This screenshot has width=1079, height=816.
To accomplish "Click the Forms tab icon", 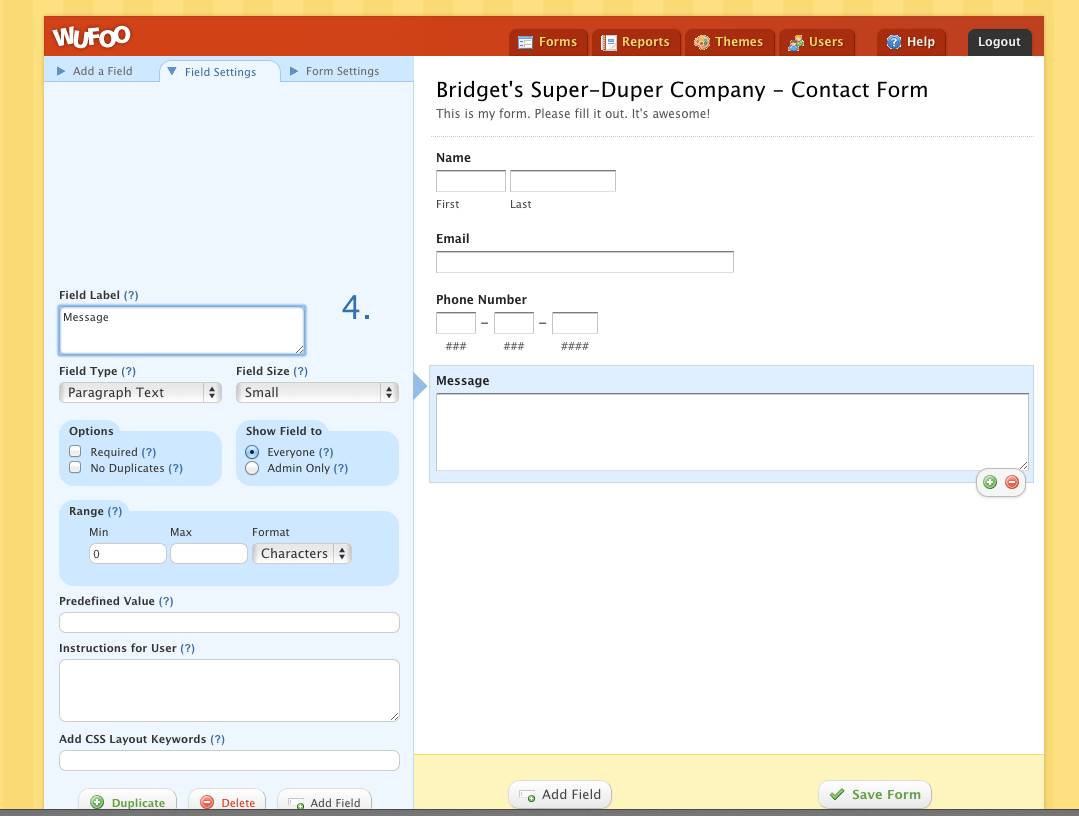I will pyautogui.click(x=525, y=43).
